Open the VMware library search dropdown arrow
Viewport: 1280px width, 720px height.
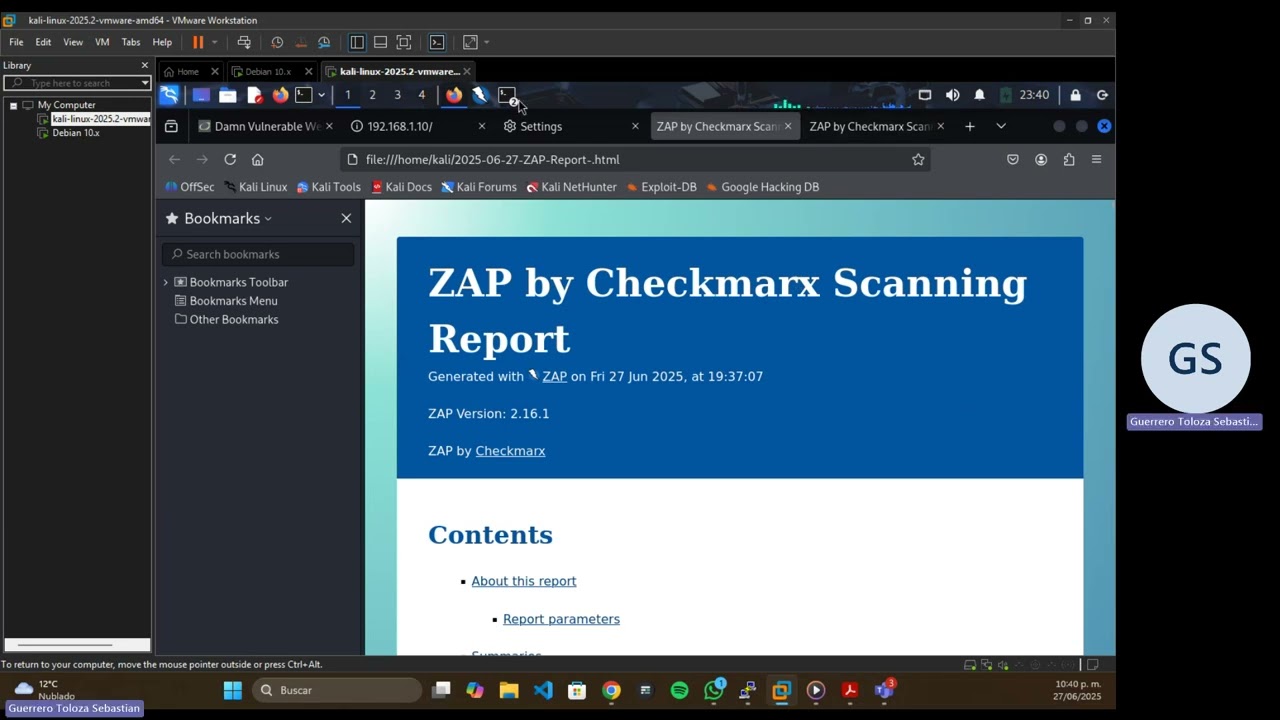tap(145, 83)
